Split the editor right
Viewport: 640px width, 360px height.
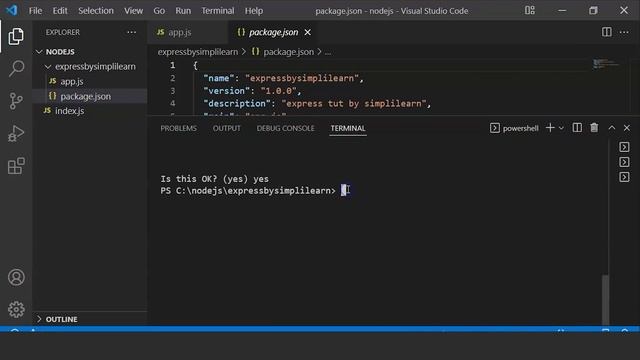pos(607,32)
